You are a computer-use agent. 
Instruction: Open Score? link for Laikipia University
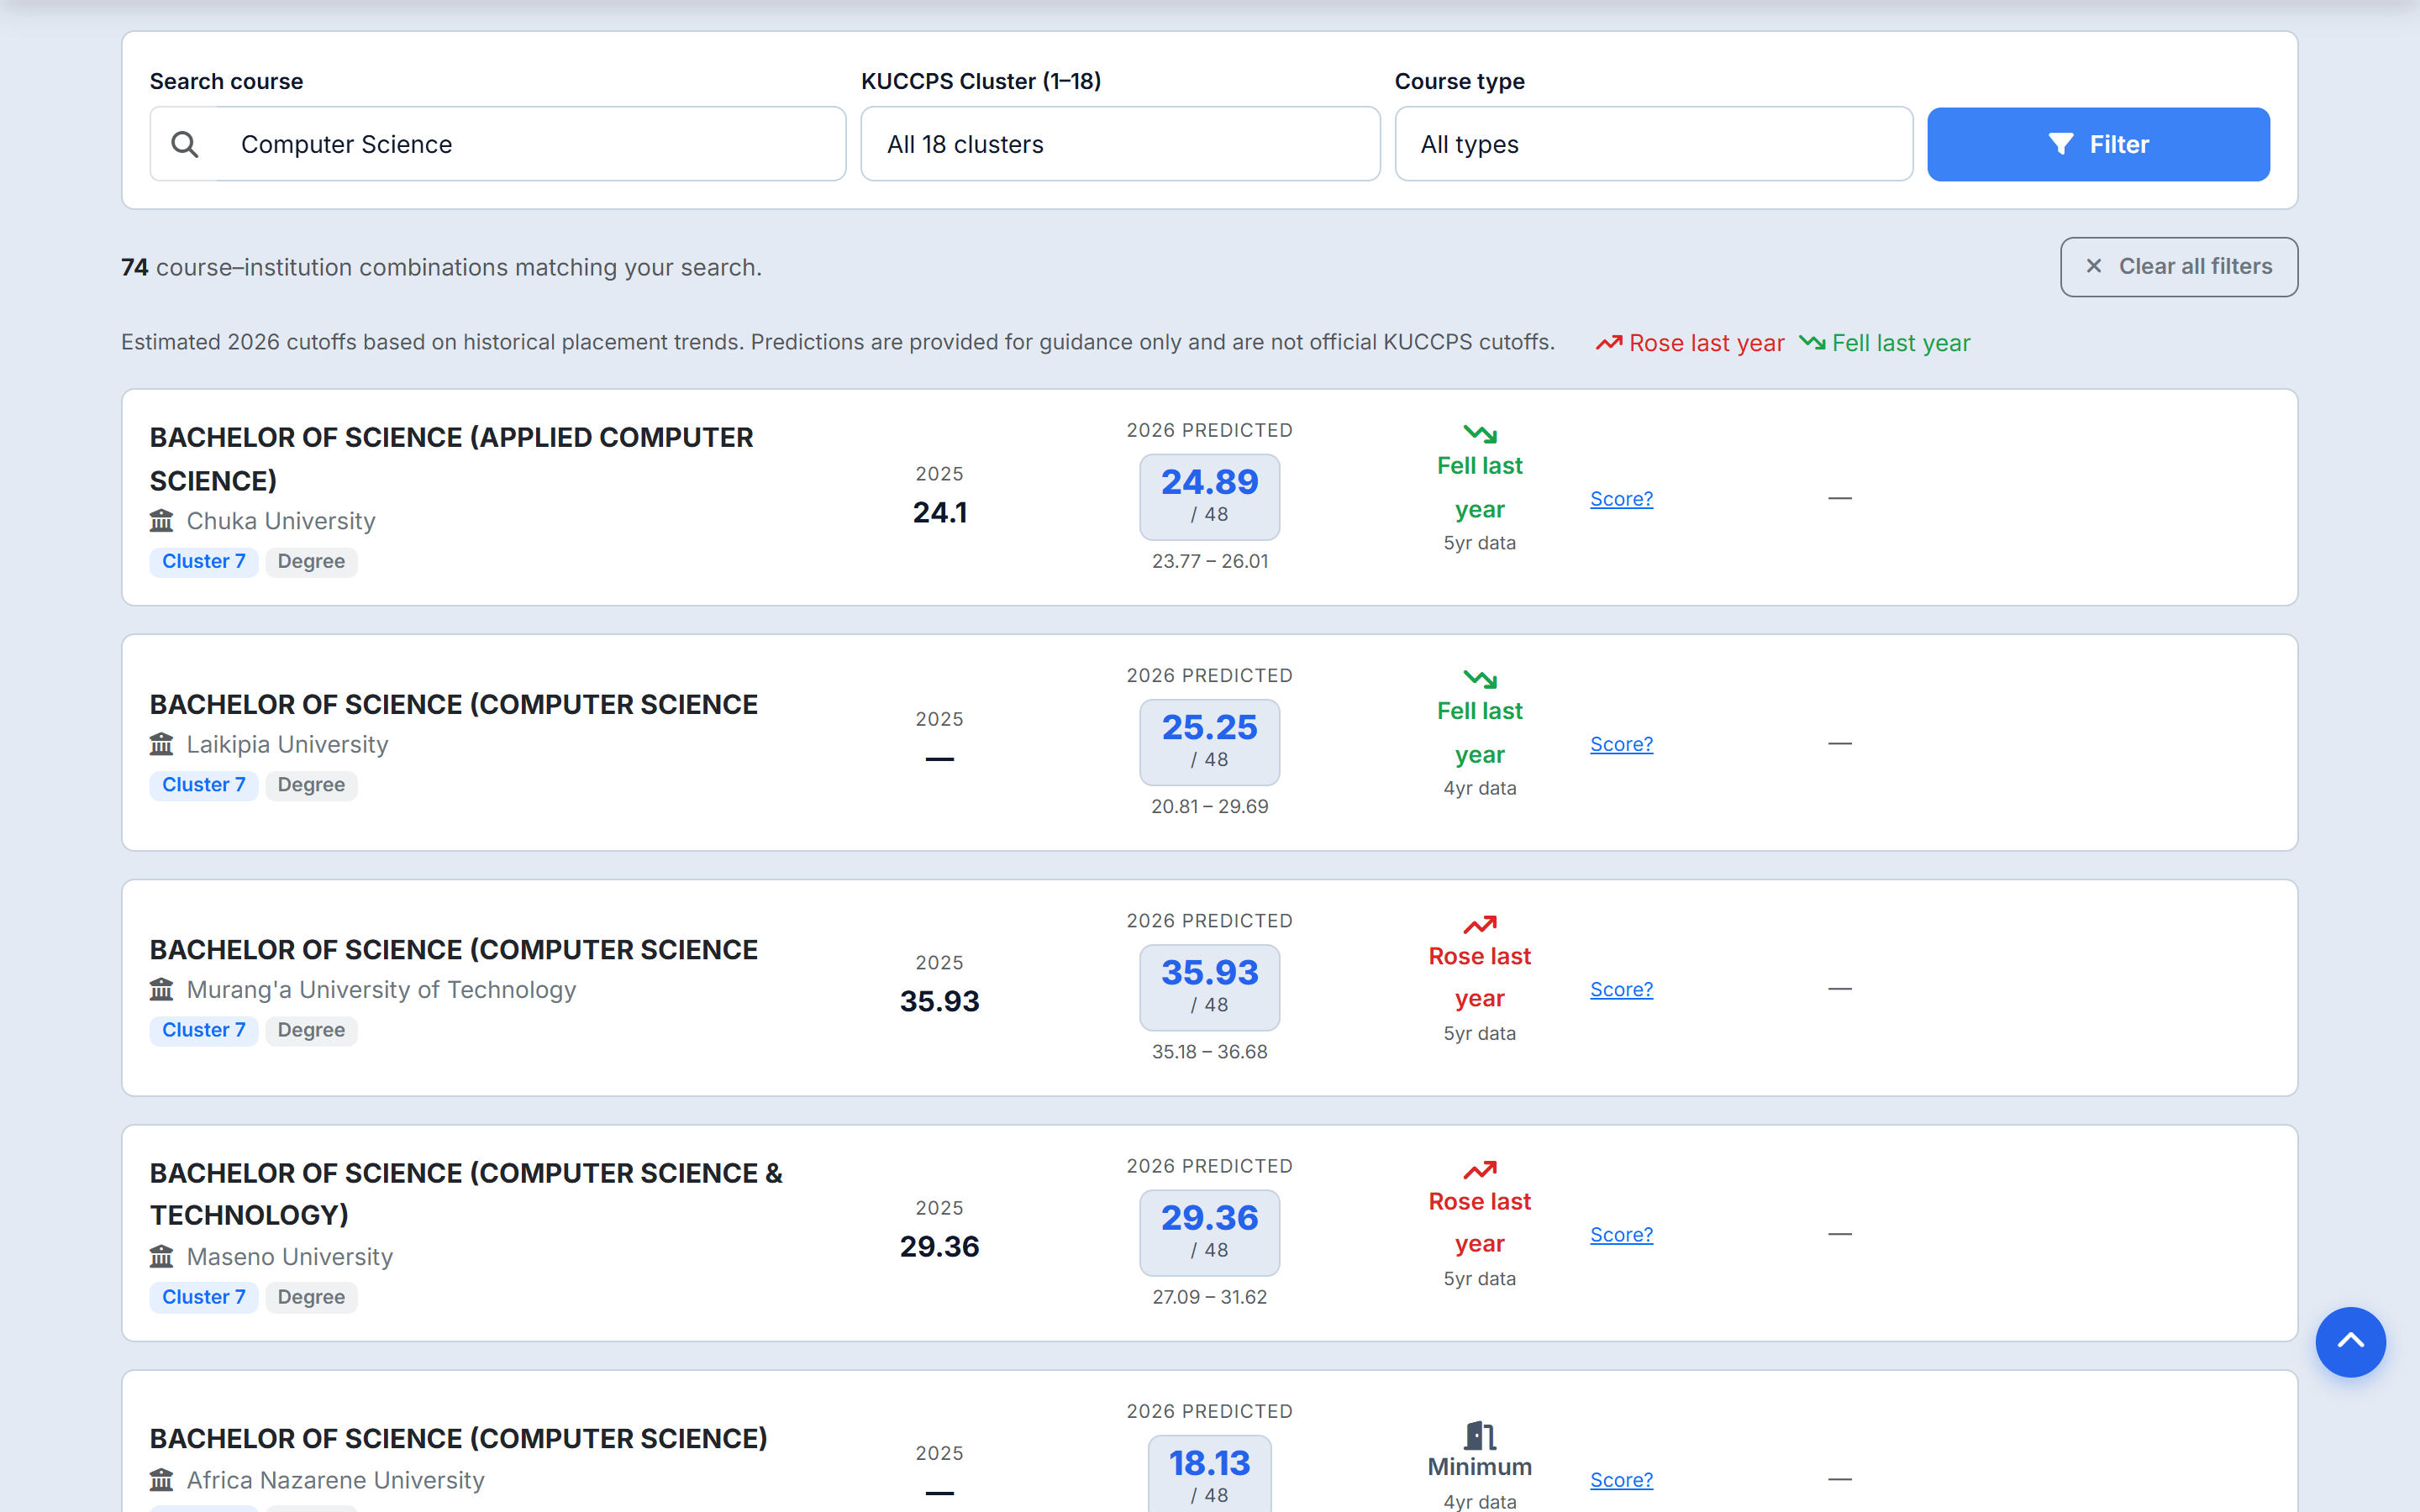1621,743
